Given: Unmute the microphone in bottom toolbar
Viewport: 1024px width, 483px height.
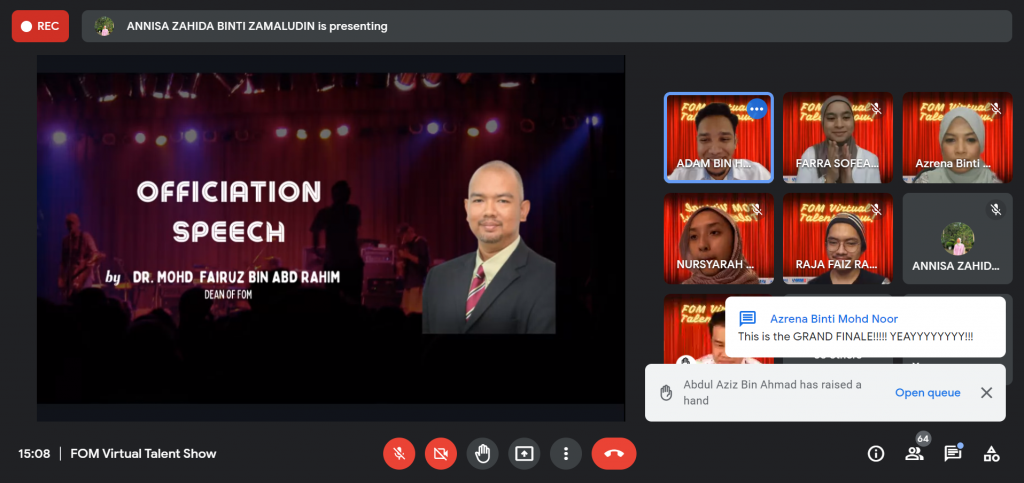Looking at the screenshot, I should tap(399, 453).
